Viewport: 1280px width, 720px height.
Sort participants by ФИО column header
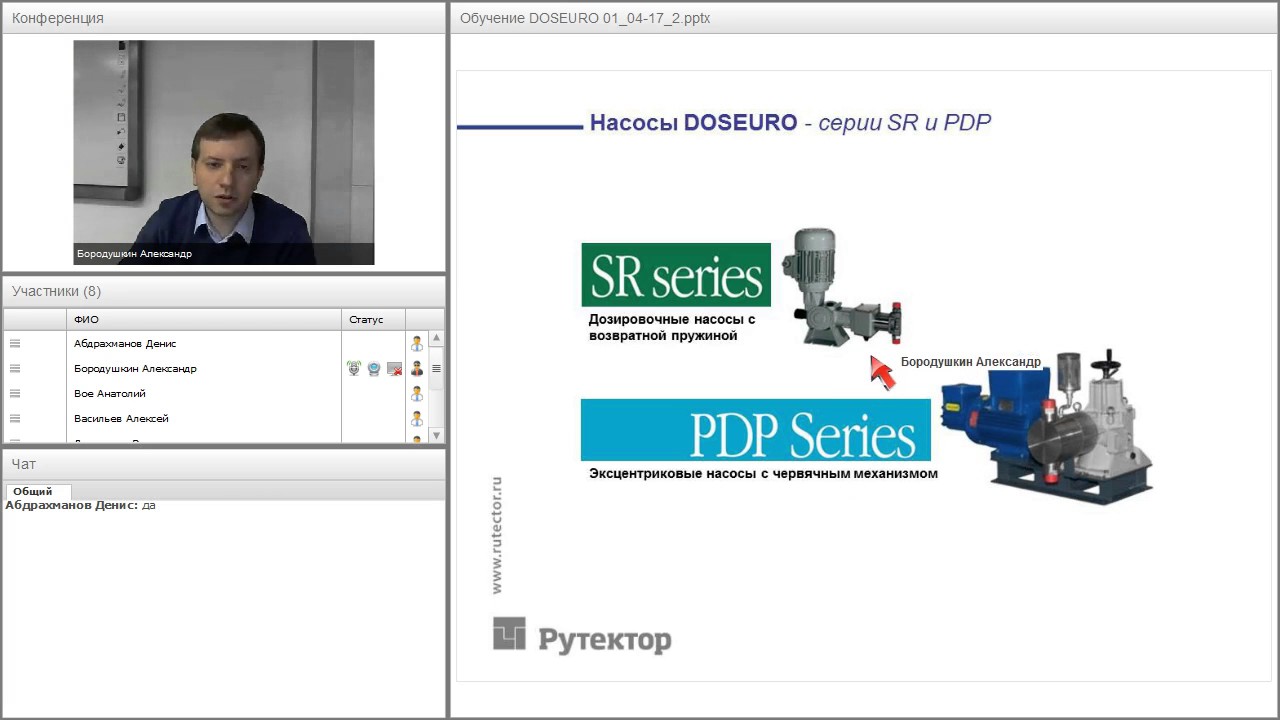click(x=204, y=319)
